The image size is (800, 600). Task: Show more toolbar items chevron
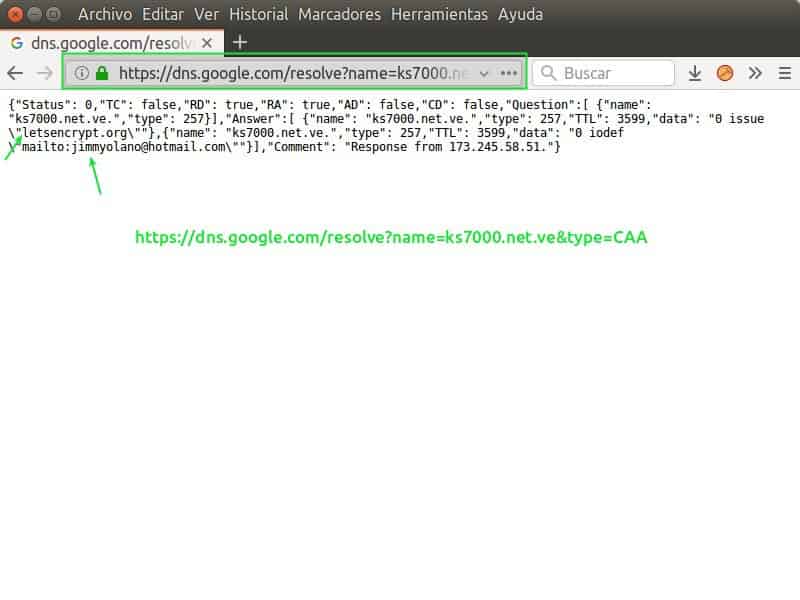pyautogui.click(x=755, y=73)
